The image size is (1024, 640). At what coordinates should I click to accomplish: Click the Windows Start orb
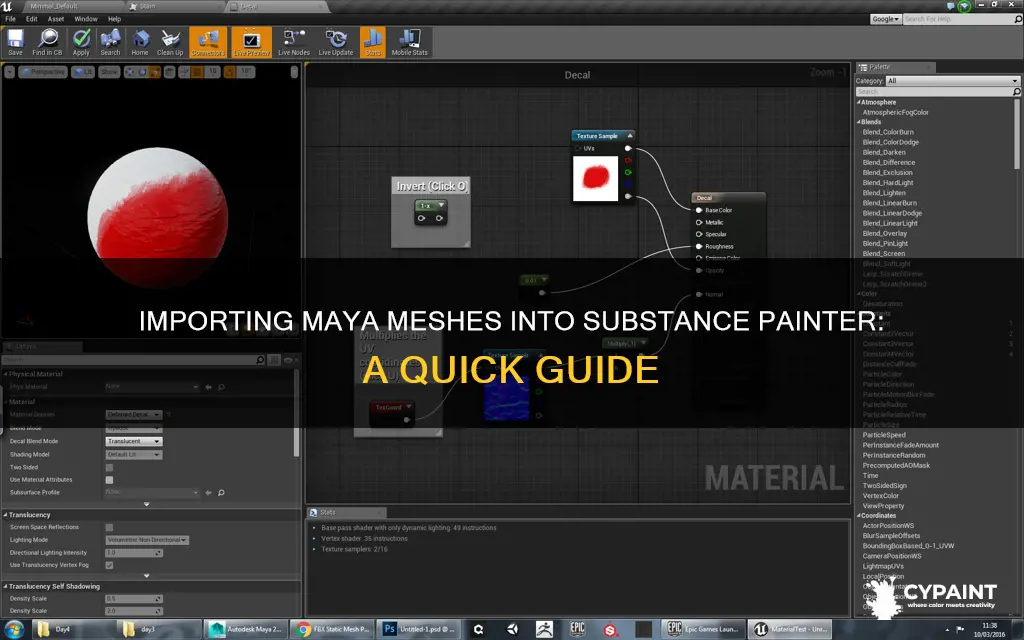point(14,630)
